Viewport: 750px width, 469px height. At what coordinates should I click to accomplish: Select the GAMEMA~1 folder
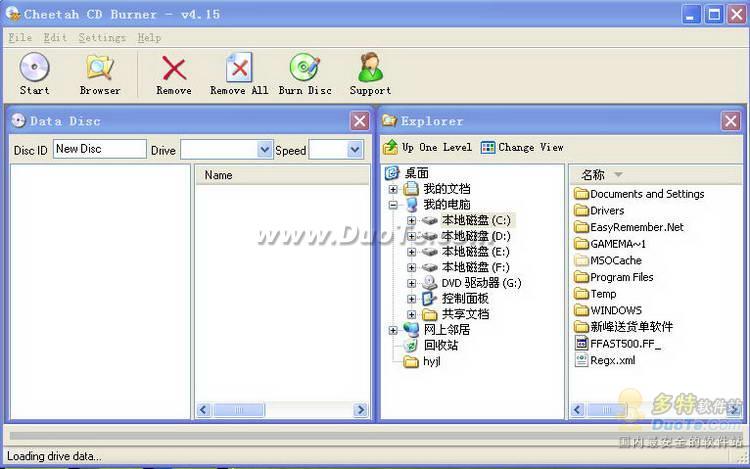(610, 244)
